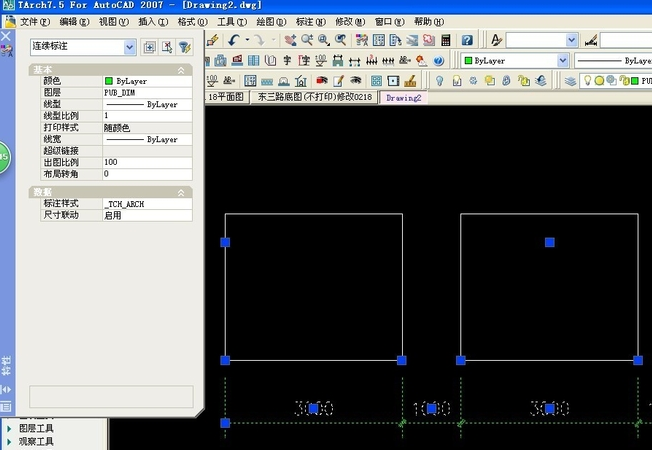
Task: Switch to the 东三路底图(不打印)修改0218 tab
Action: tap(315, 97)
